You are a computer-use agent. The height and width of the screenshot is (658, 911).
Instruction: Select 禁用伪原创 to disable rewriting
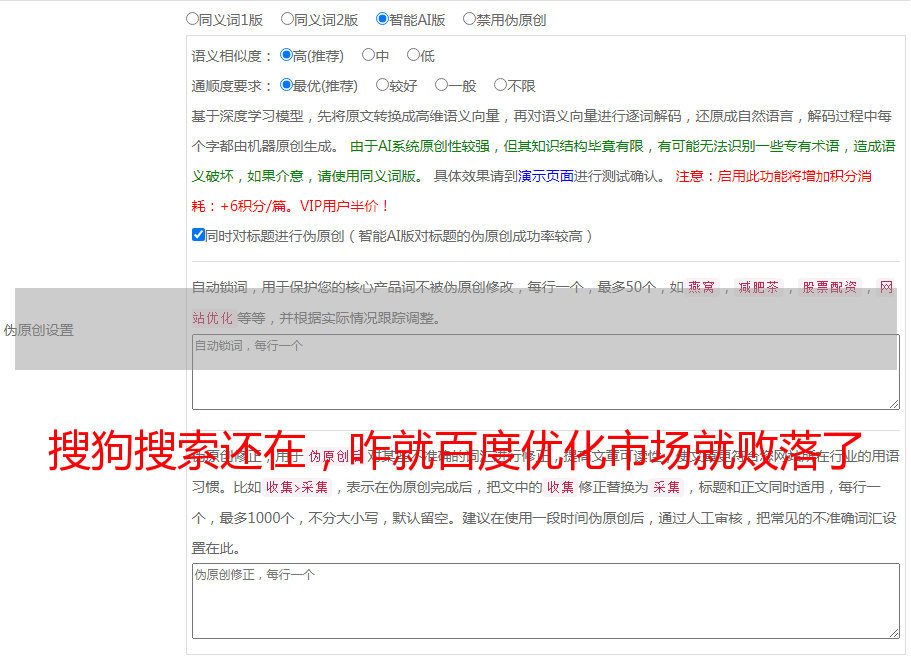[x=470, y=18]
